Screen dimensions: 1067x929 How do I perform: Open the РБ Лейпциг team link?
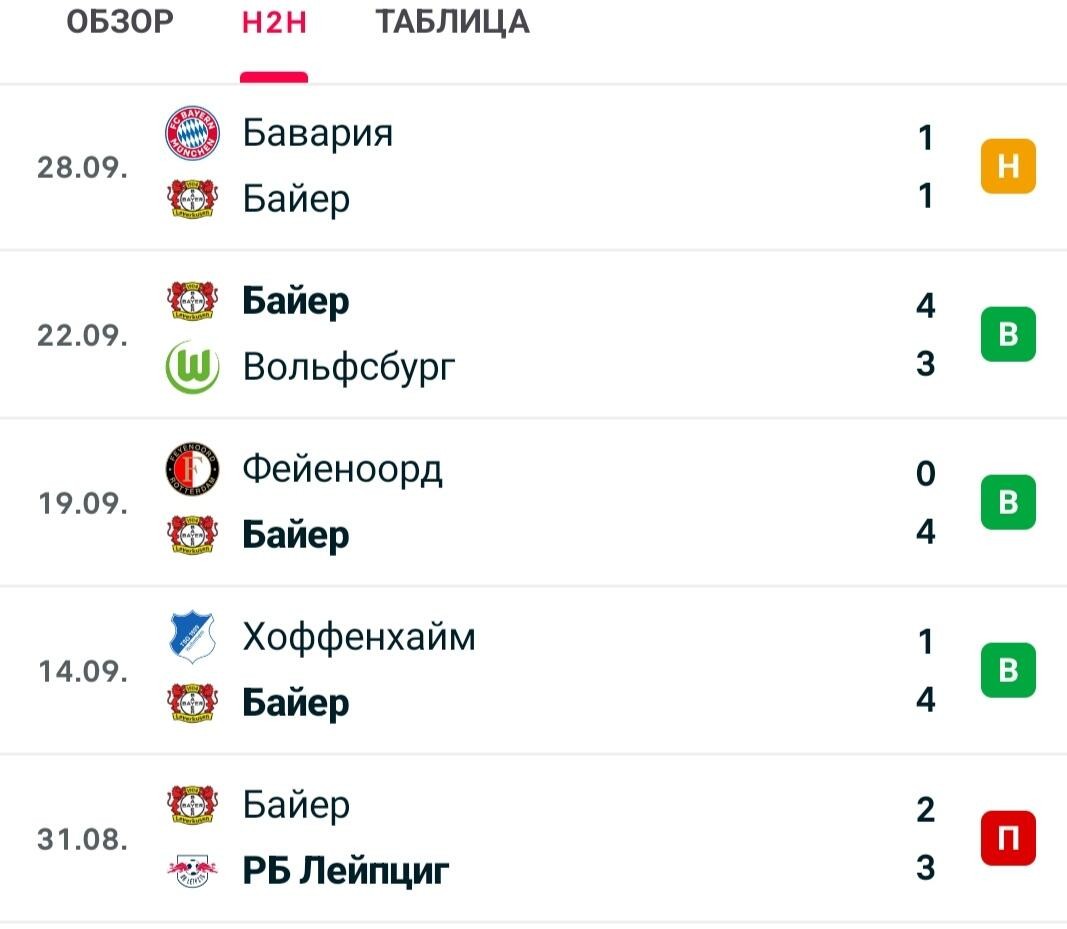[346, 871]
